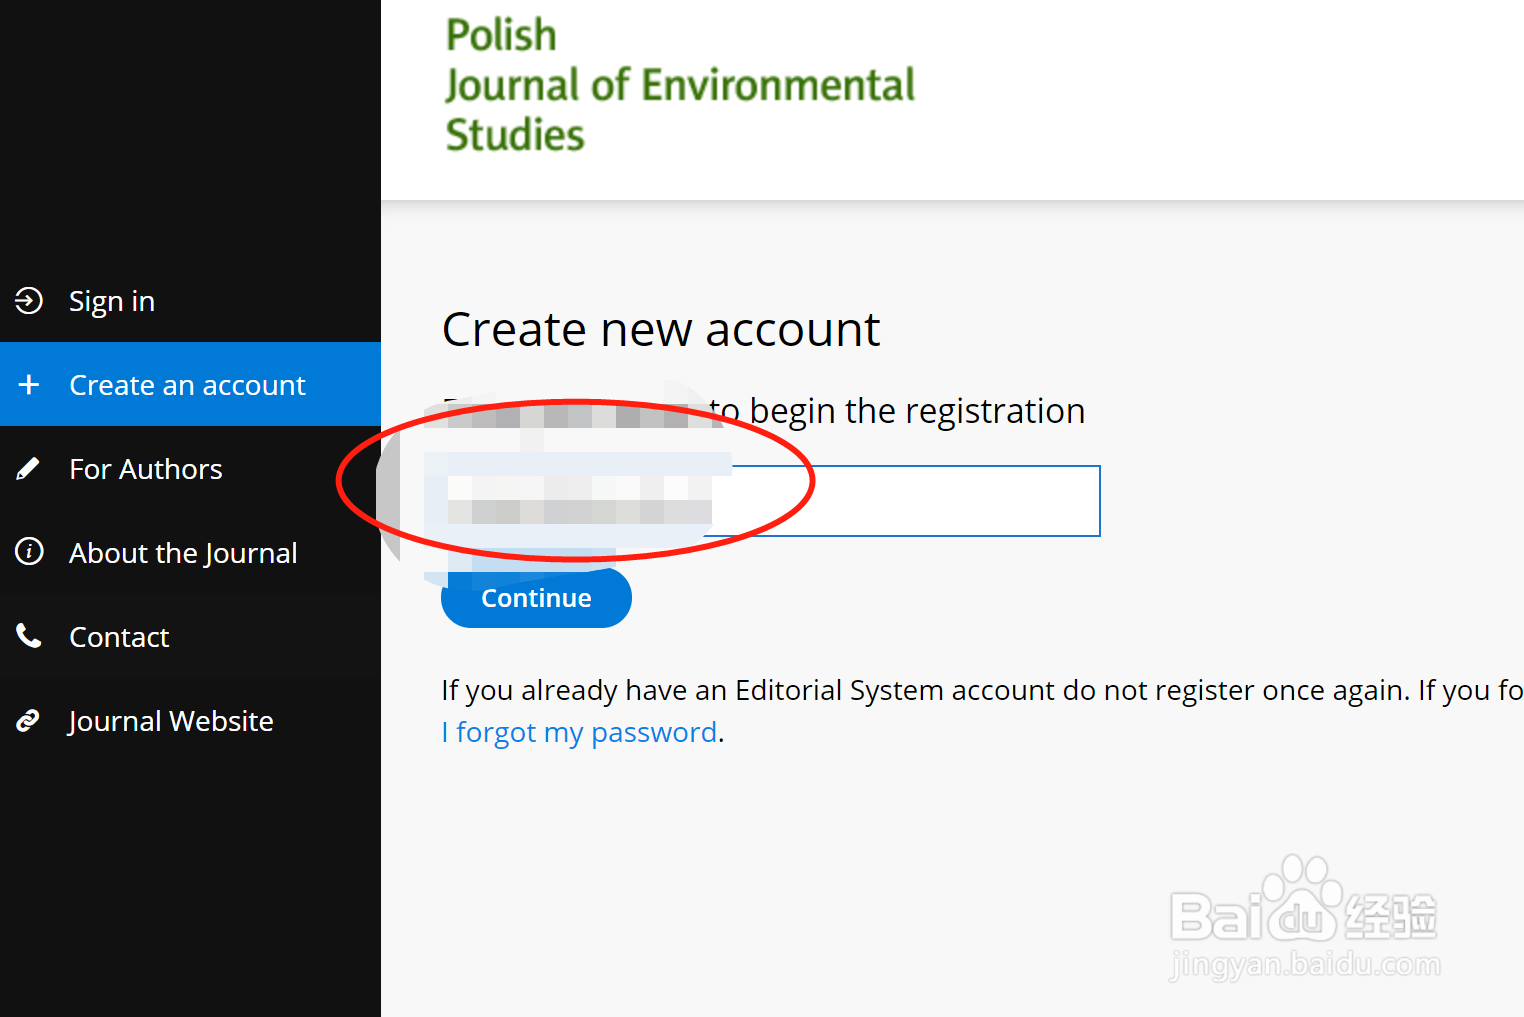Click the phone icon beside Contact
1524x1017 pixels.
pos(29,636)
